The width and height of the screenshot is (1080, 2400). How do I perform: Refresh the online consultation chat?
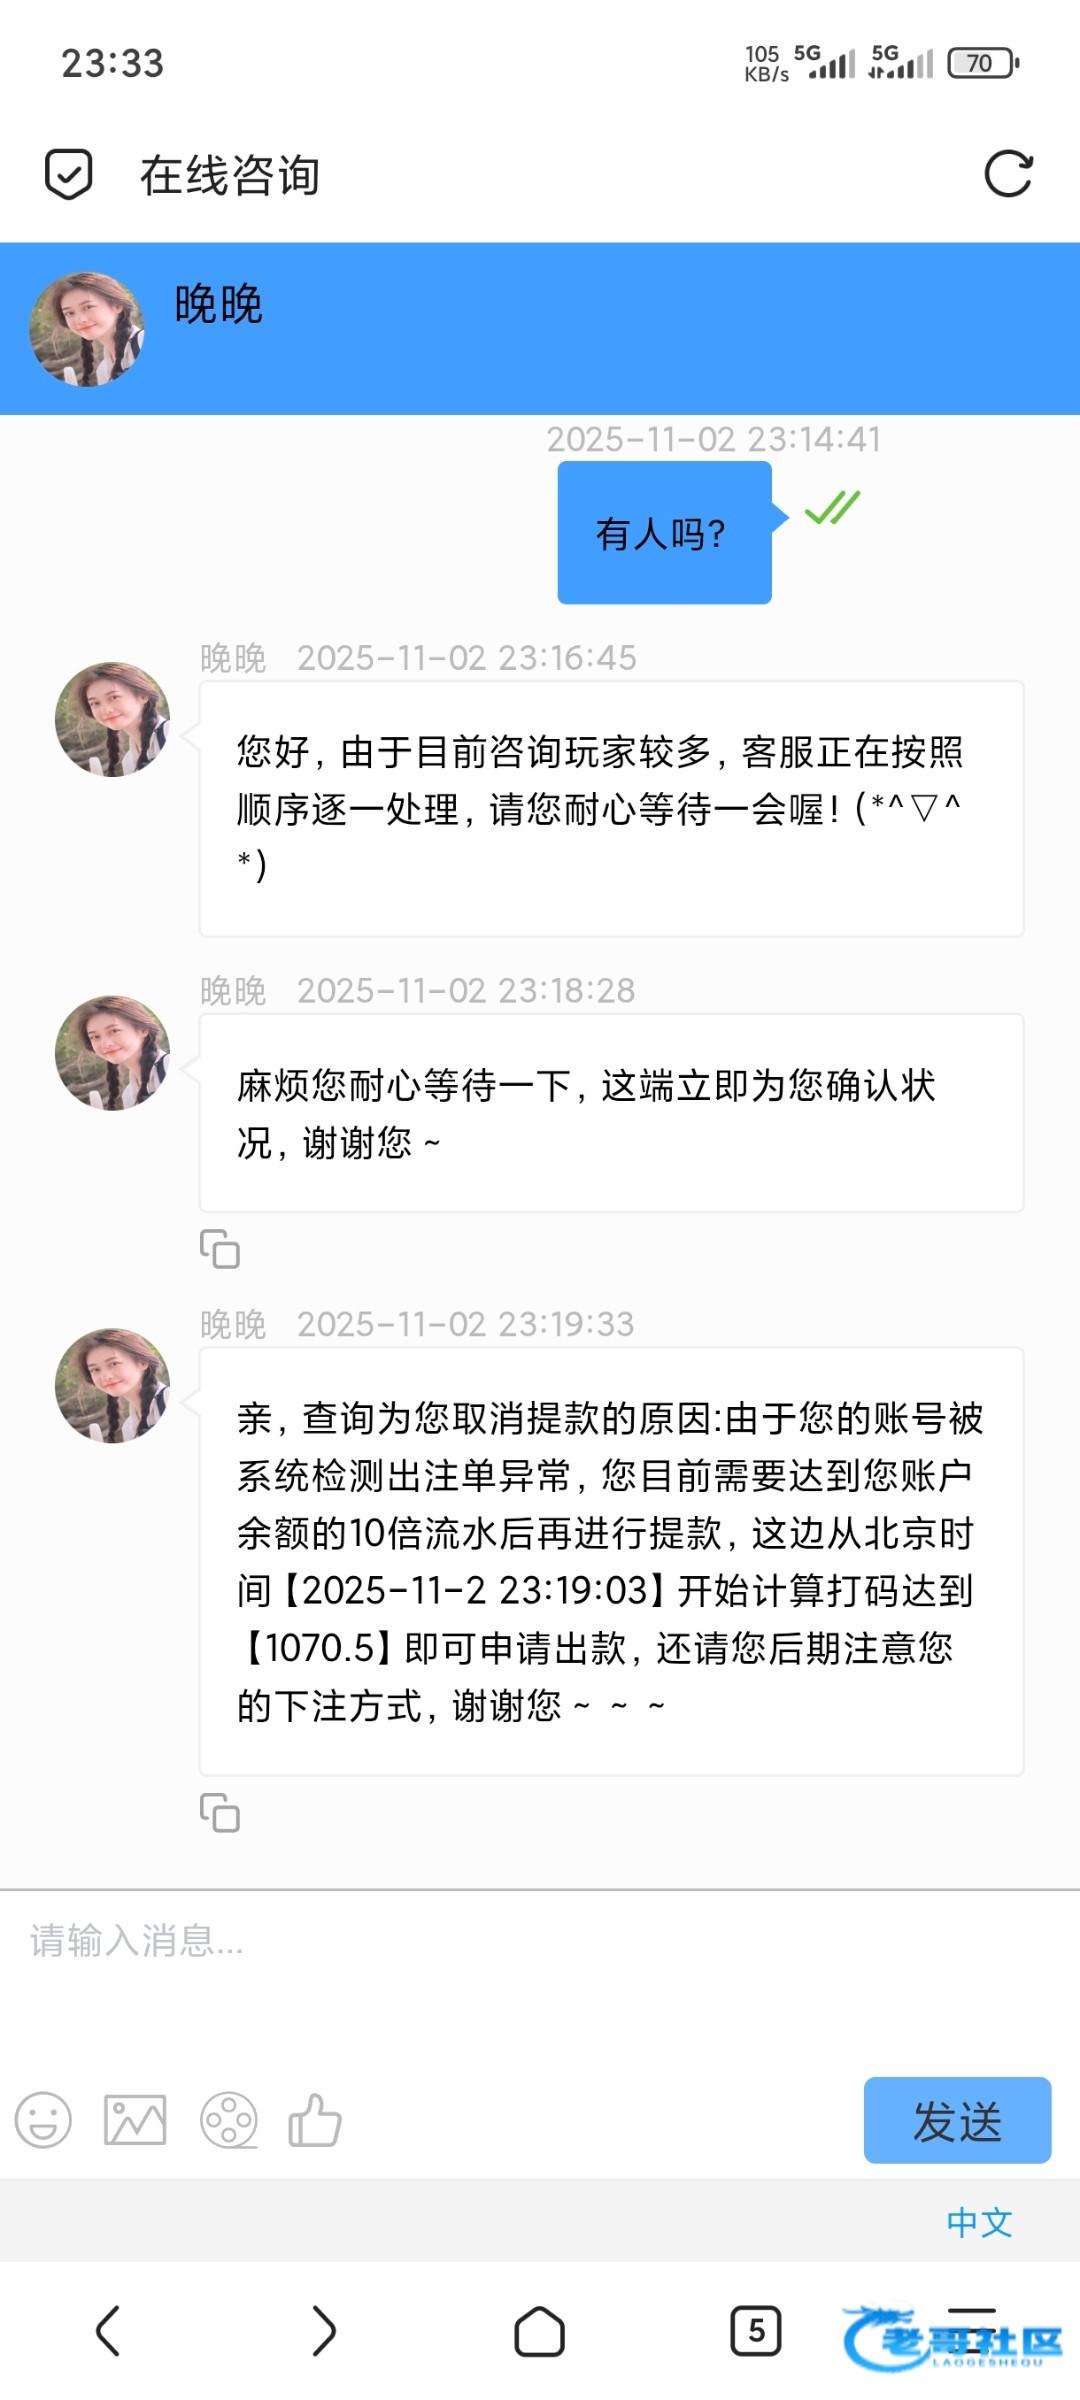1007,175
